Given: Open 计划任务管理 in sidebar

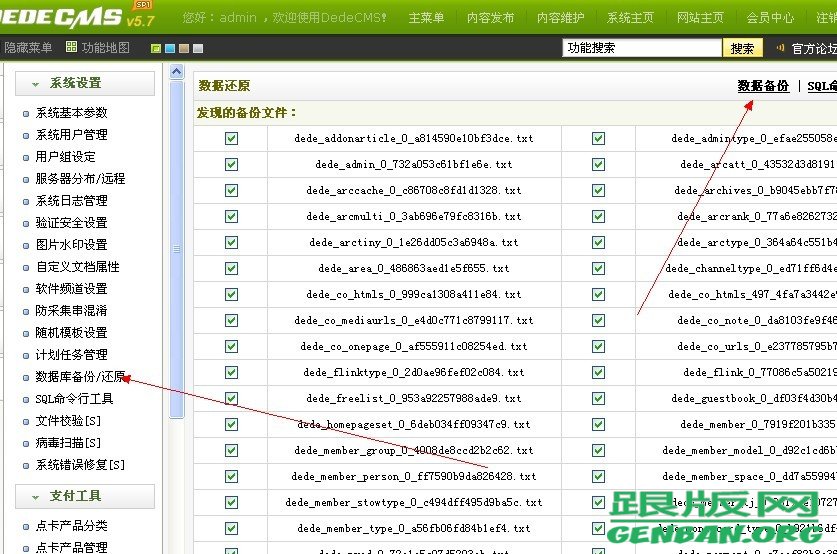Looking at the screenshot, I should pyautogui.click(x=72, y=355).
